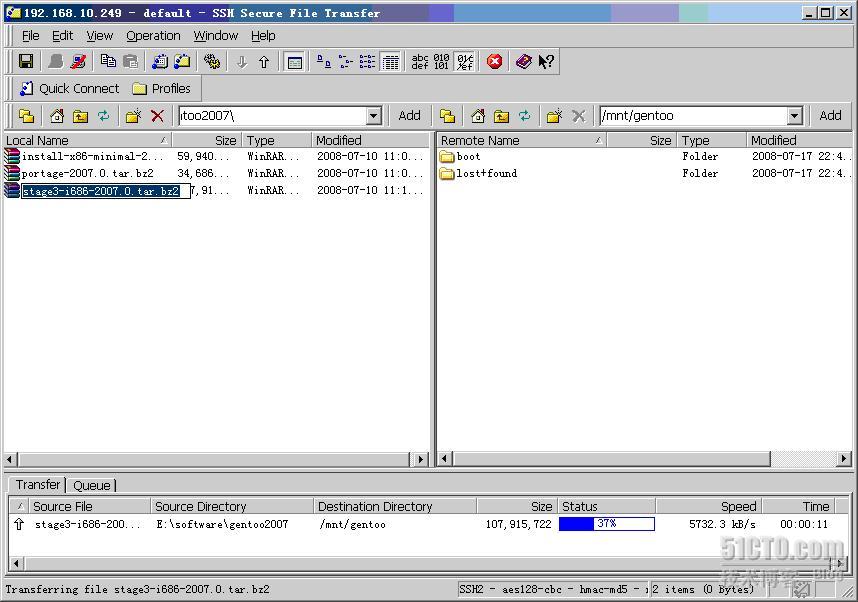
Task: Delete selected local file red X
Action: pyautogui.click(x=158, y=116)
